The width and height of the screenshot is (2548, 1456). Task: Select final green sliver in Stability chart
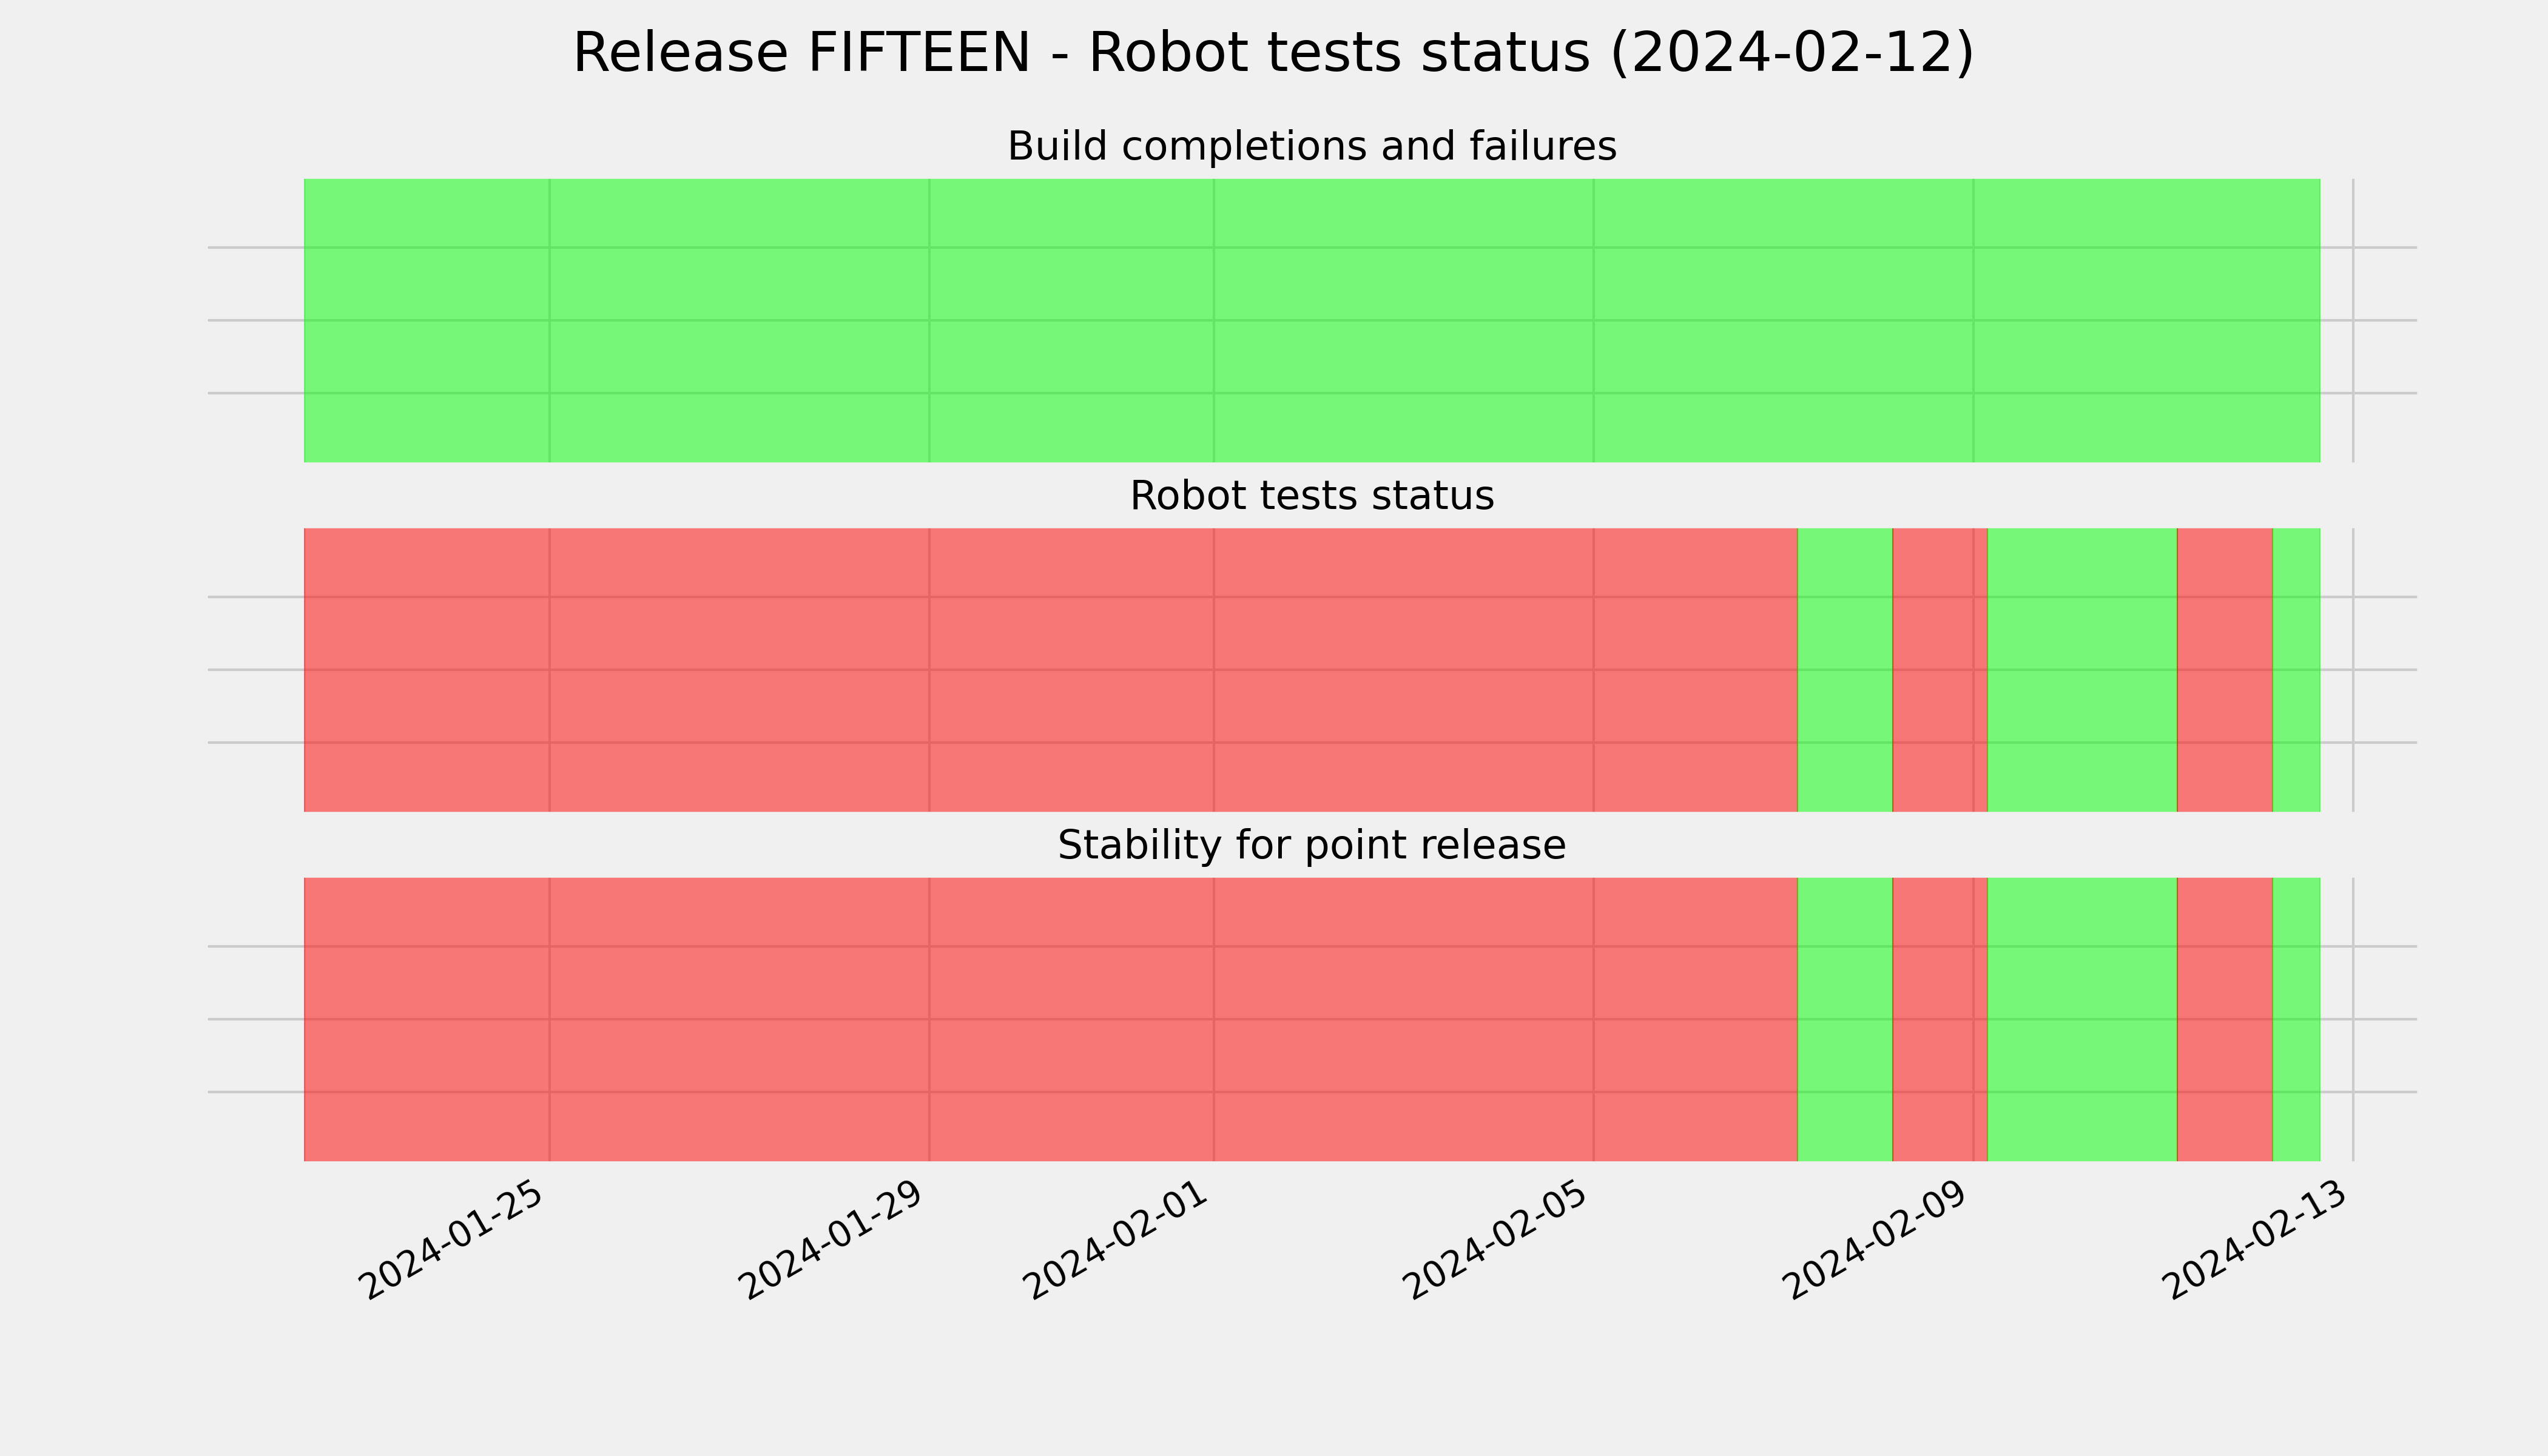[x=2296, y=1019]
